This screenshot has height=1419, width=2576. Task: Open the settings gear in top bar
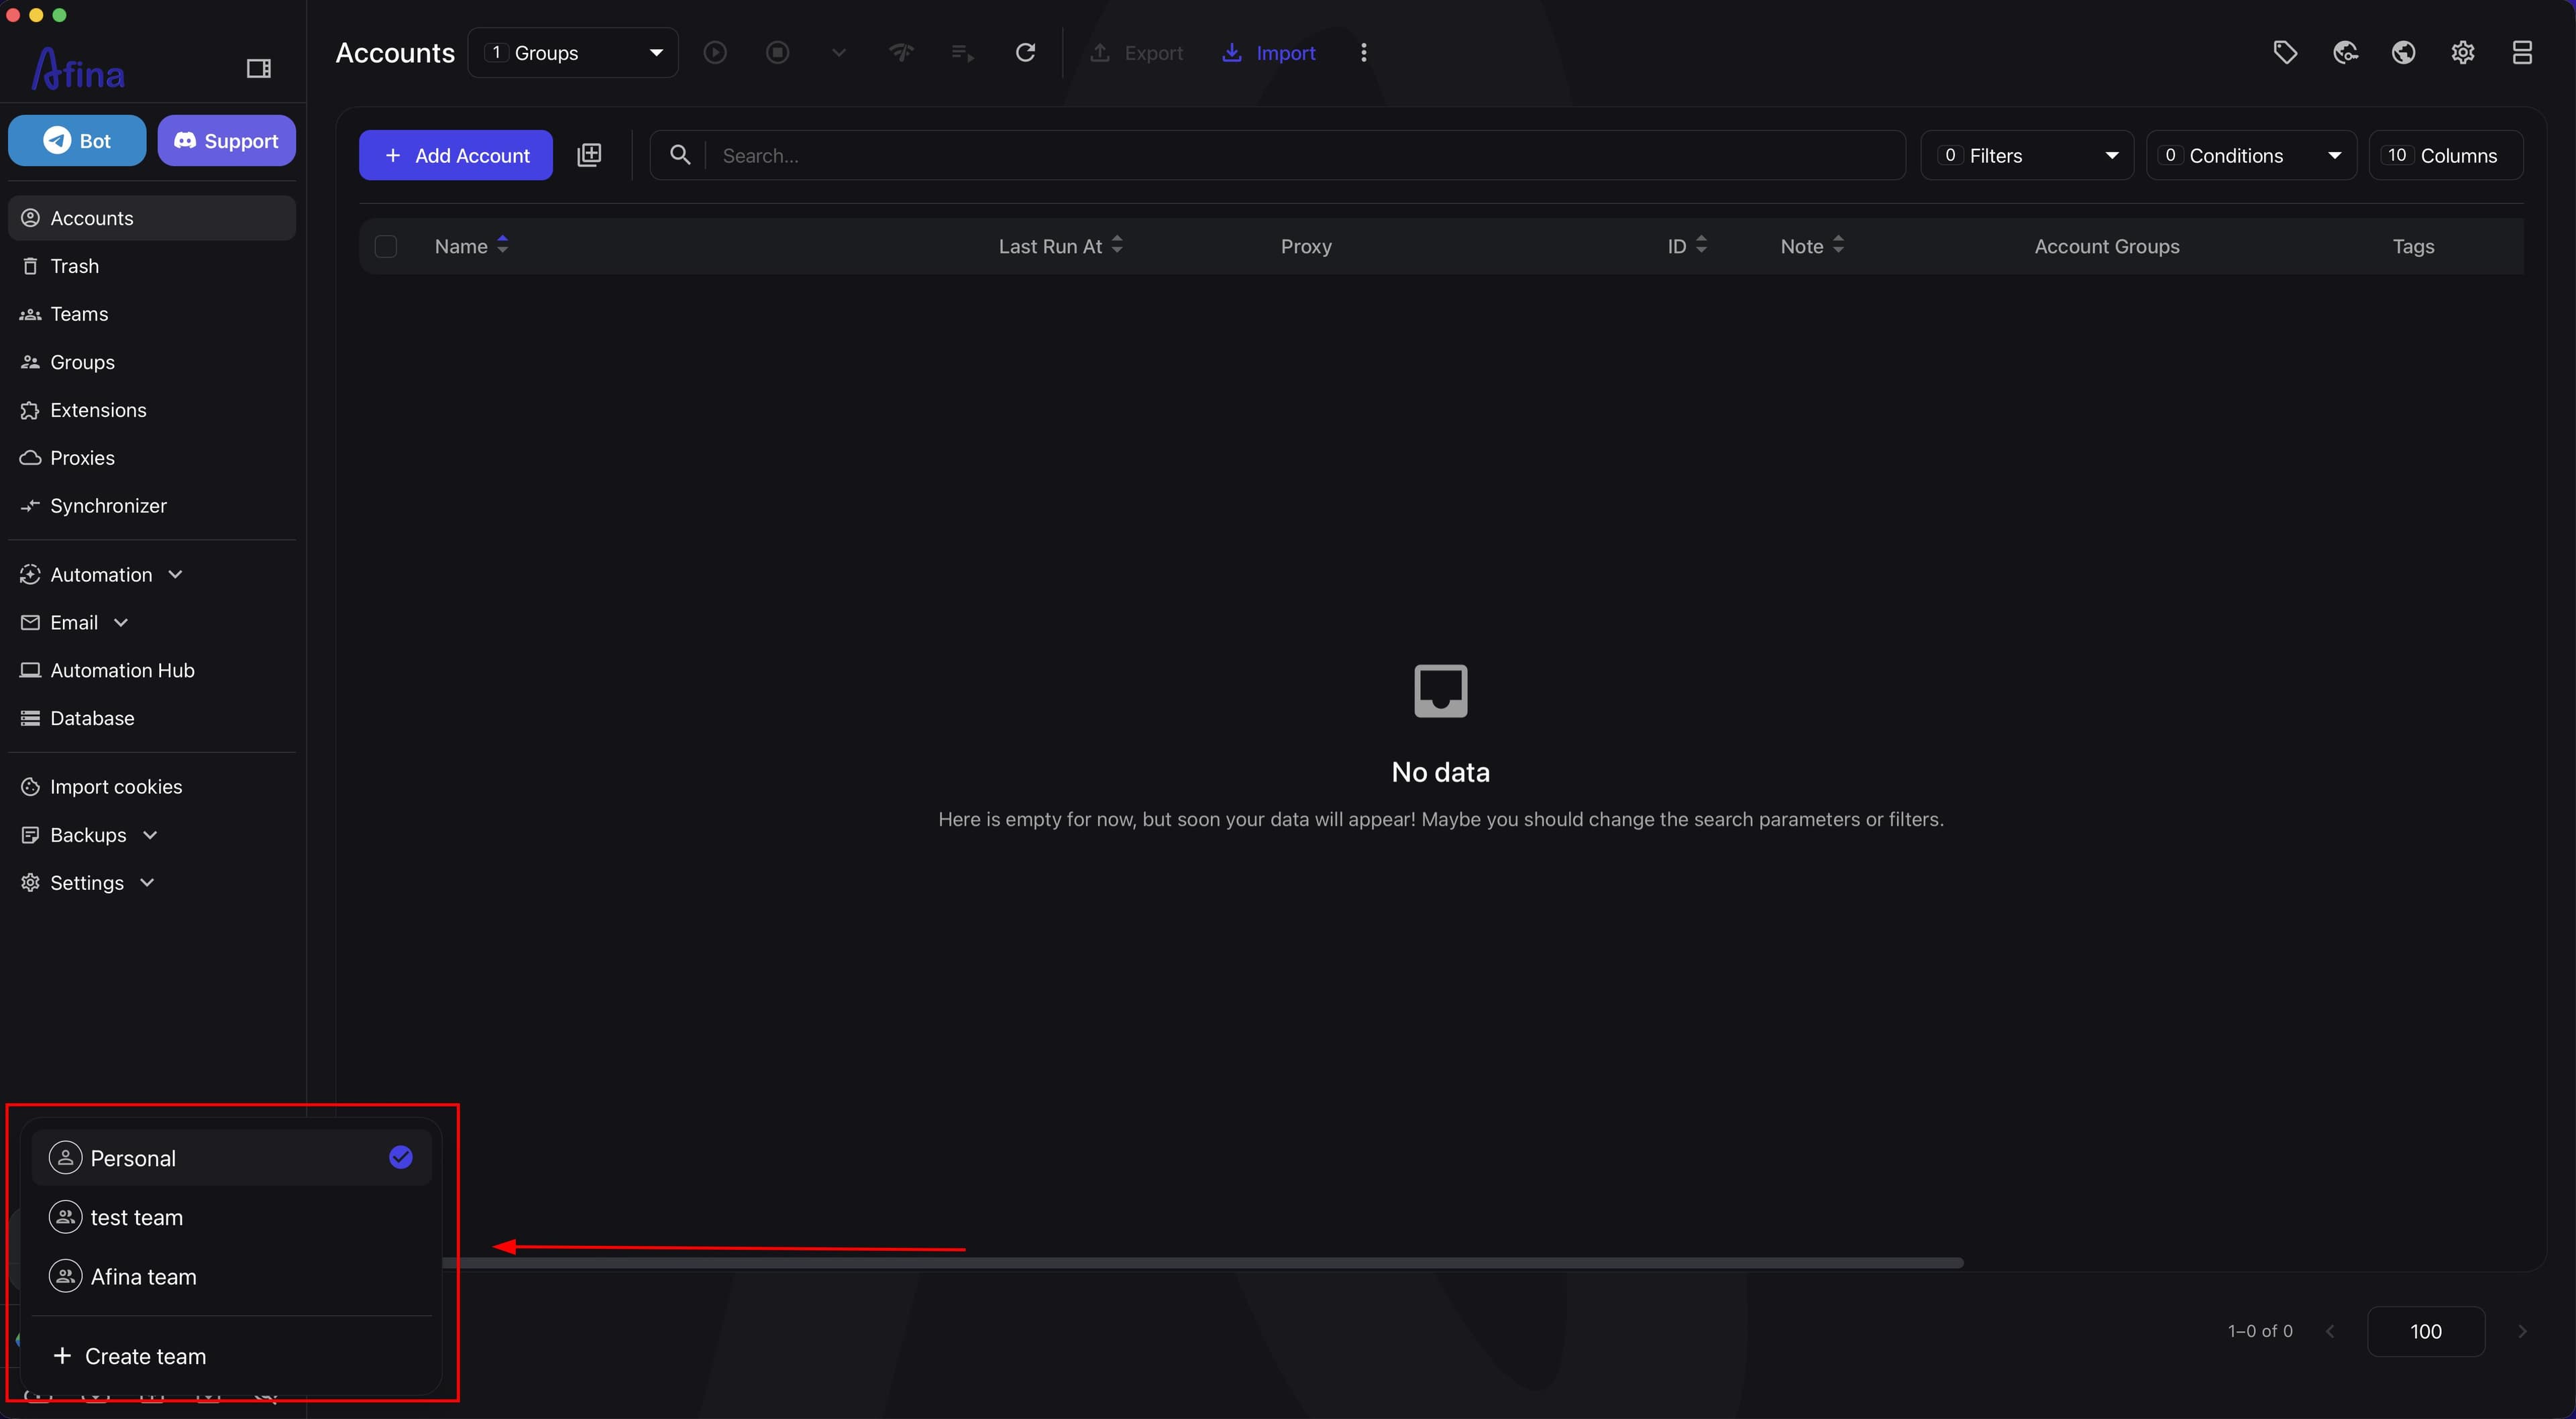[2463, 52]
